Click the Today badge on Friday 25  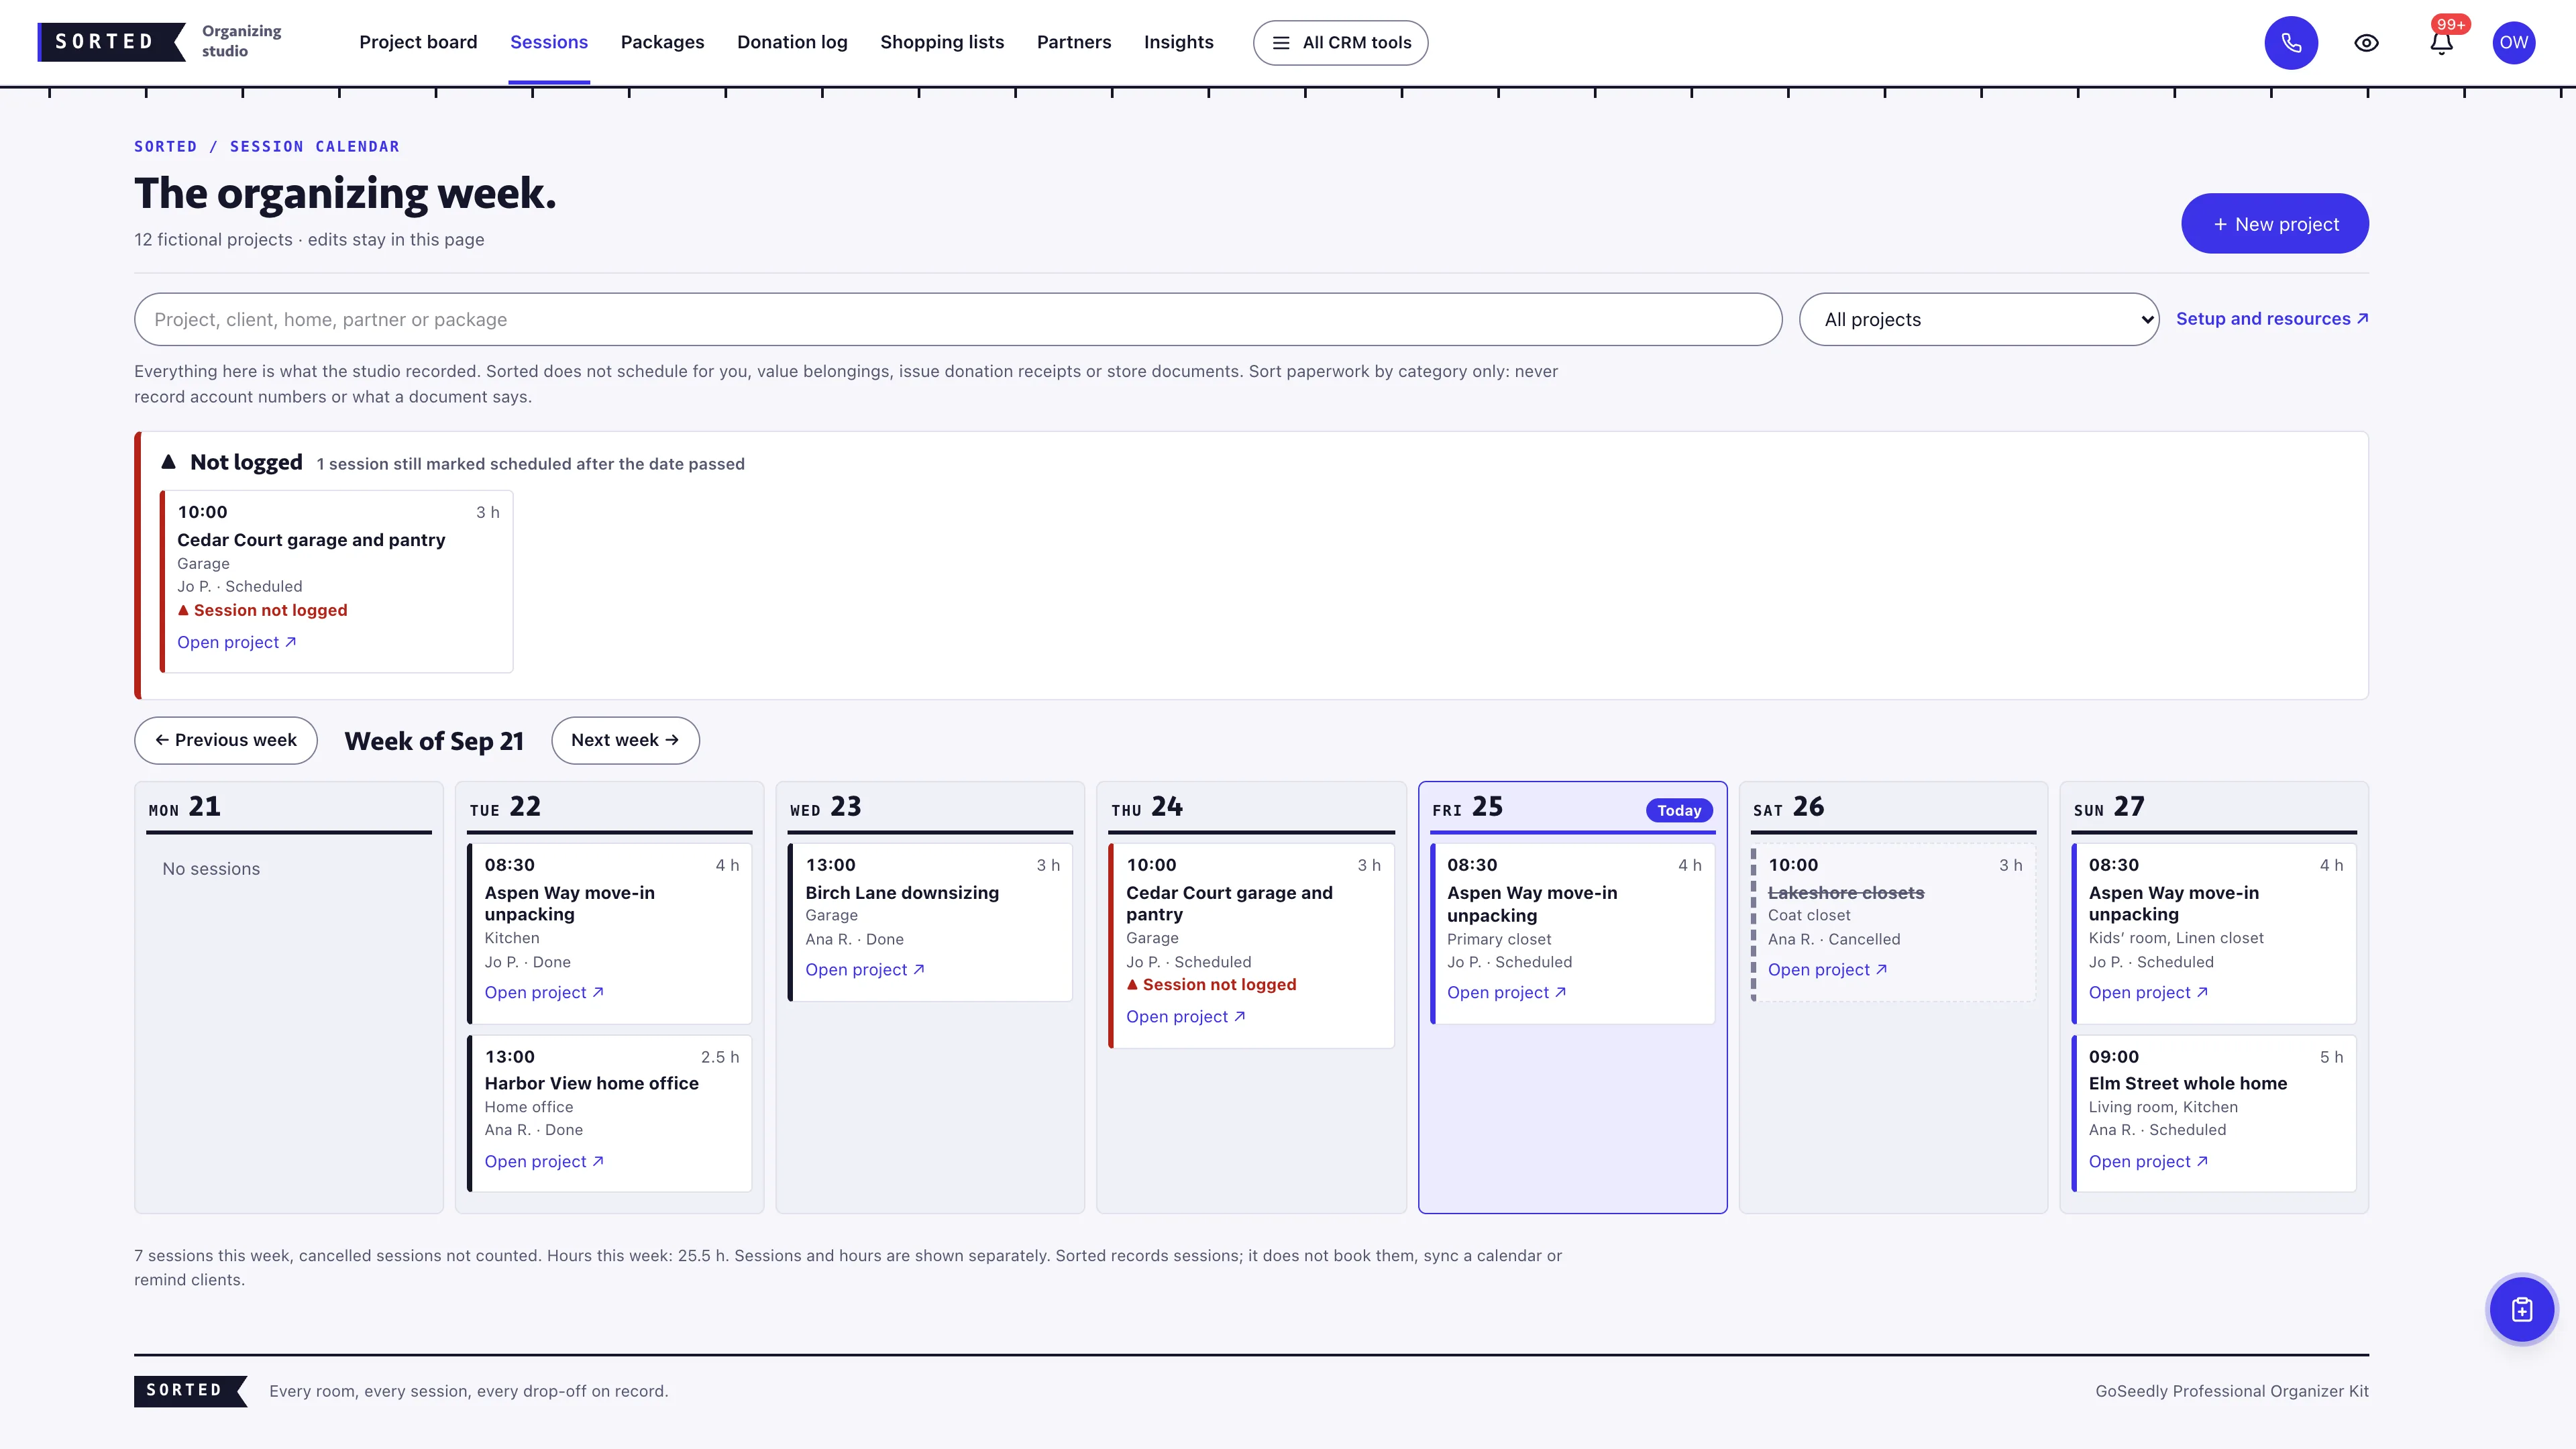pyautogui.click(x=1679, y=810)
